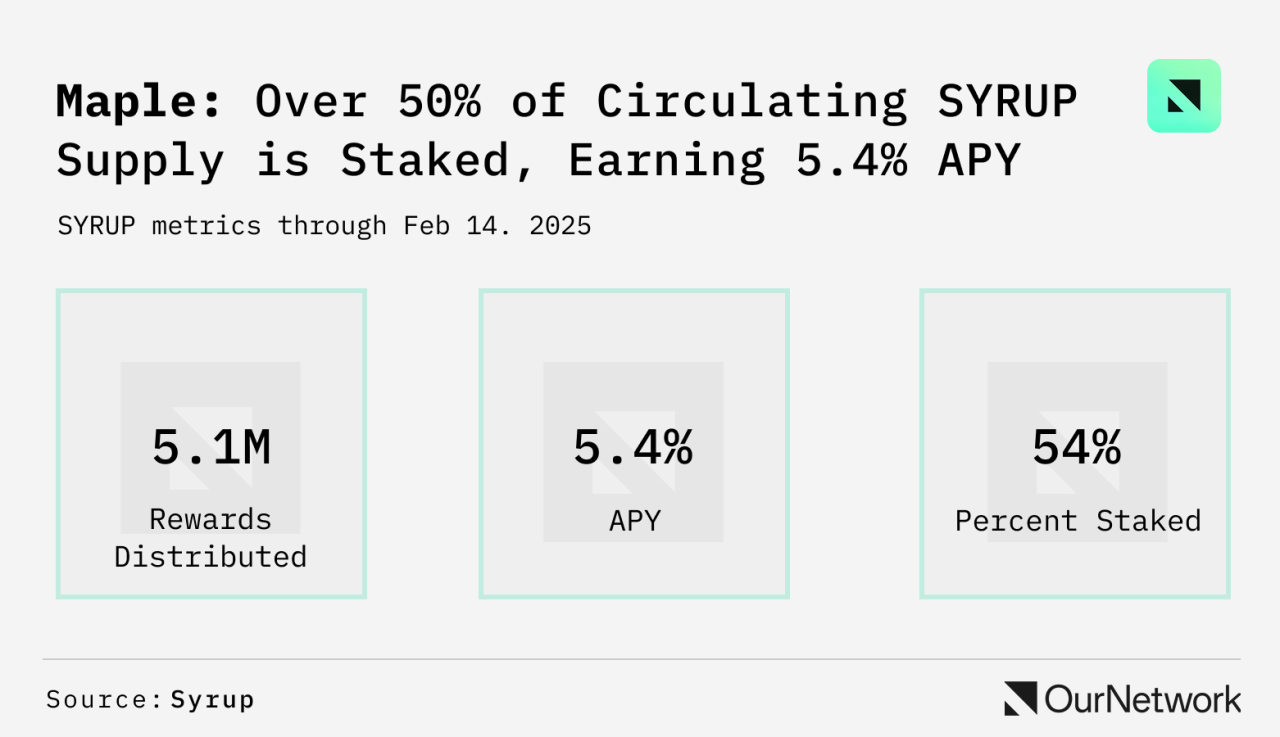Select the "Percent Staked" label
The image size is (1280, 737).
[1077, 521]
